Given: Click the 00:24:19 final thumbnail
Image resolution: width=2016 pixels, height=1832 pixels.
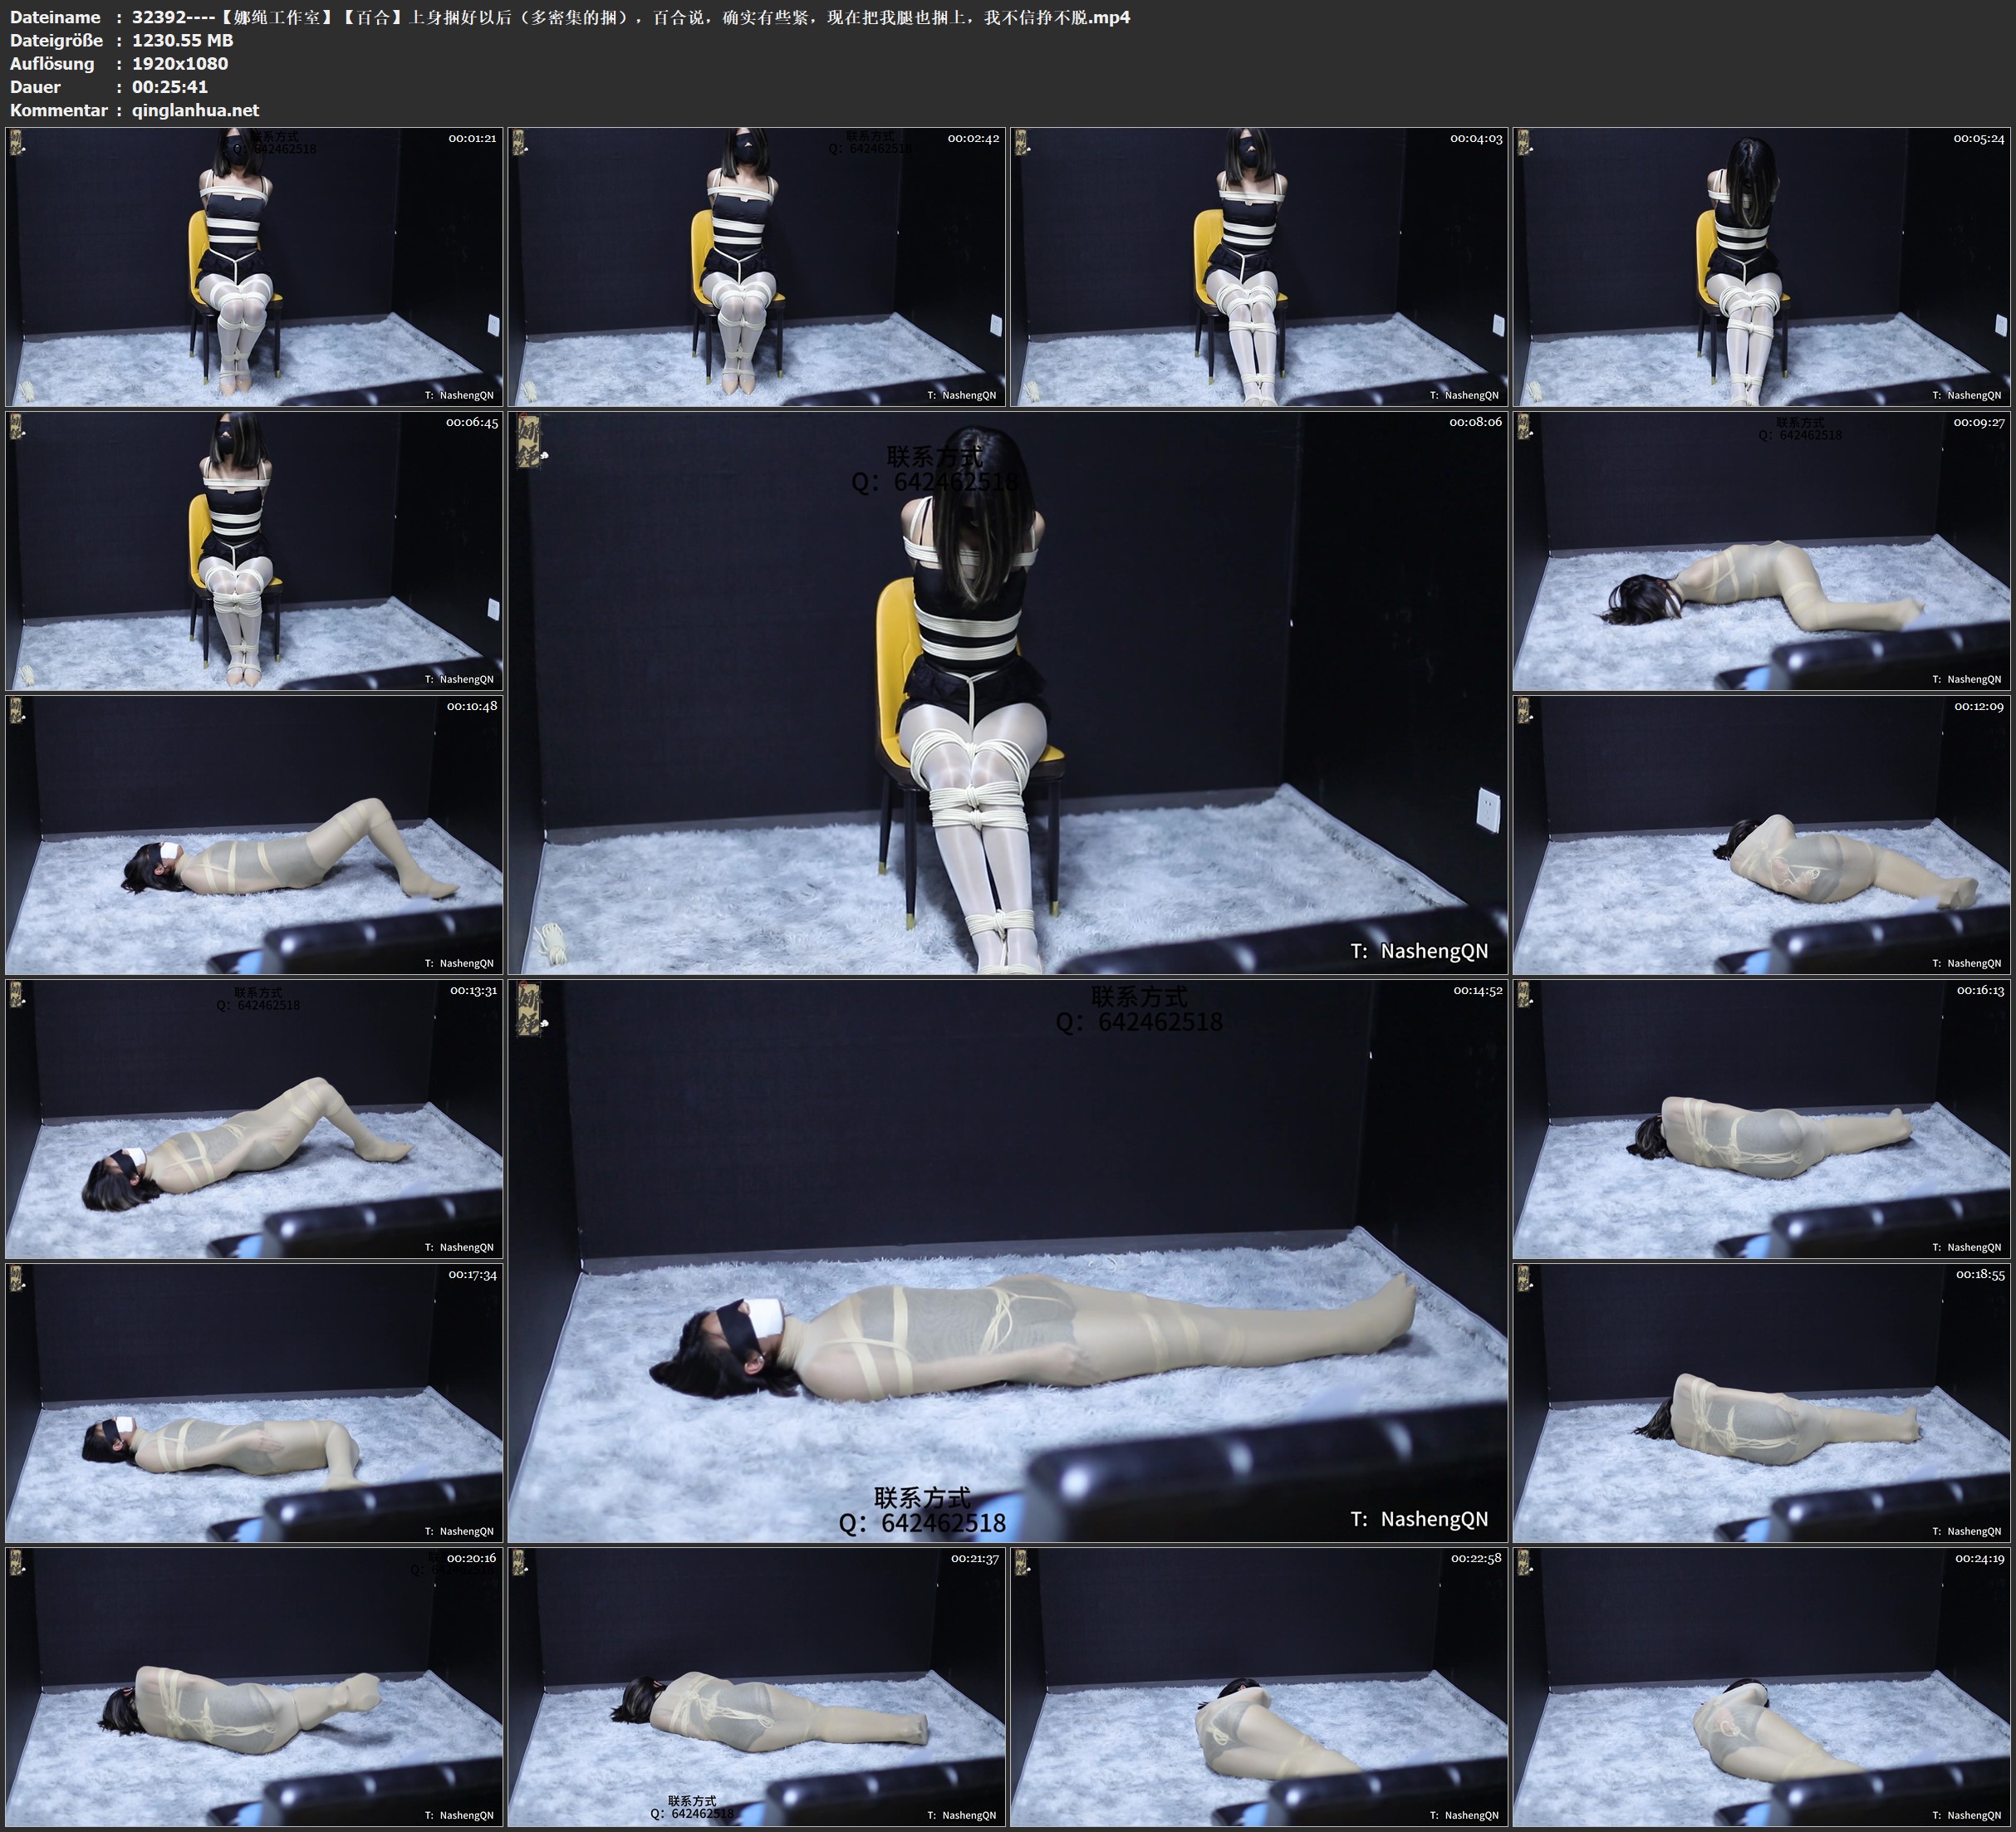Looking at the screenshot, I should pos(1763,1687).
